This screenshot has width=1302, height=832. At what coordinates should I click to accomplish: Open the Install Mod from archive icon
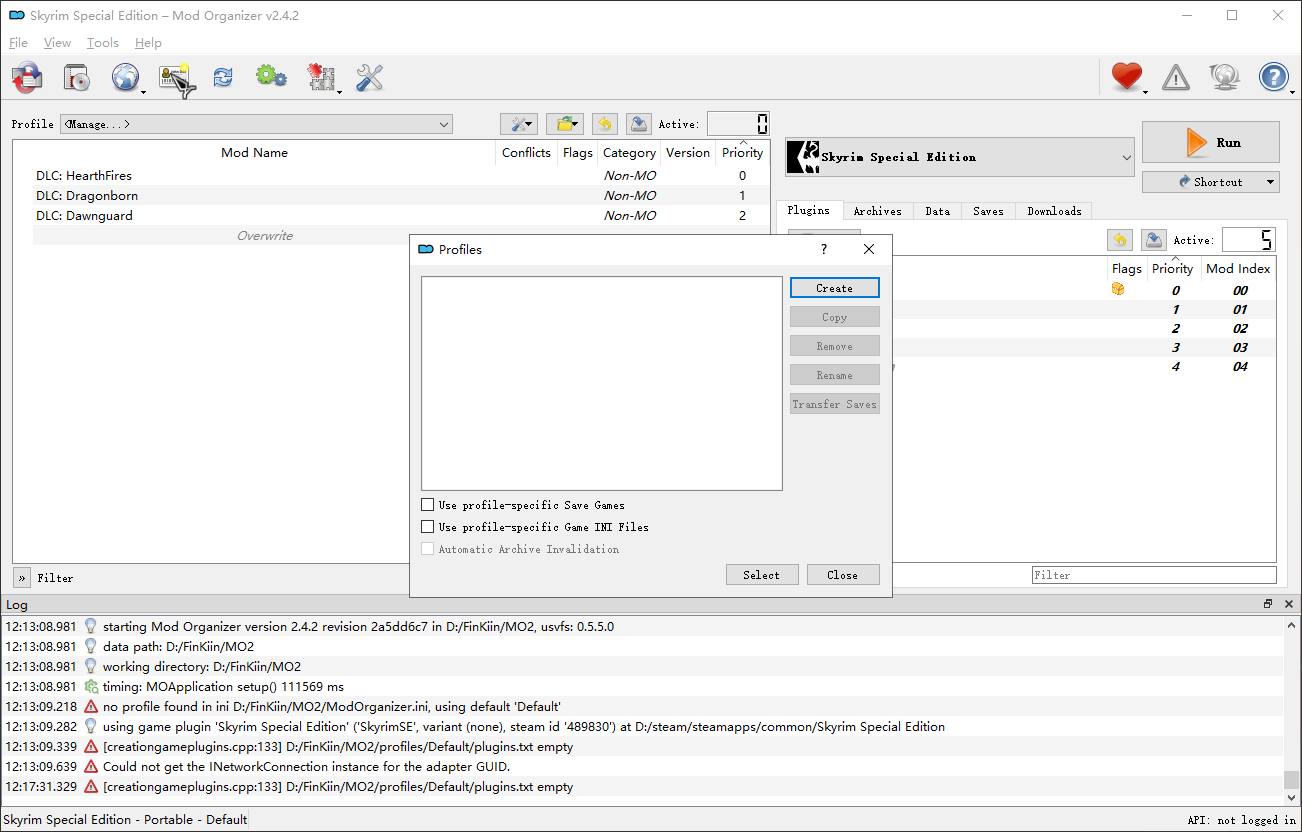tap(77, 77)
